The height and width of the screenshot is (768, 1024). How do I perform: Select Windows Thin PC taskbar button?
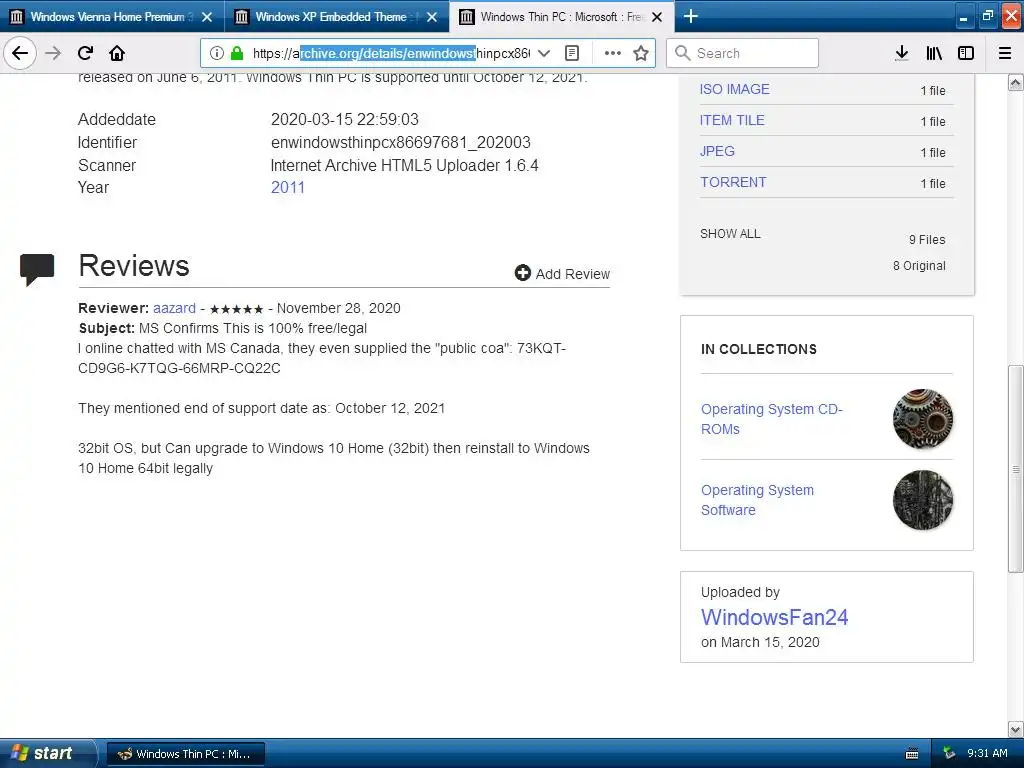click(185, 754)
